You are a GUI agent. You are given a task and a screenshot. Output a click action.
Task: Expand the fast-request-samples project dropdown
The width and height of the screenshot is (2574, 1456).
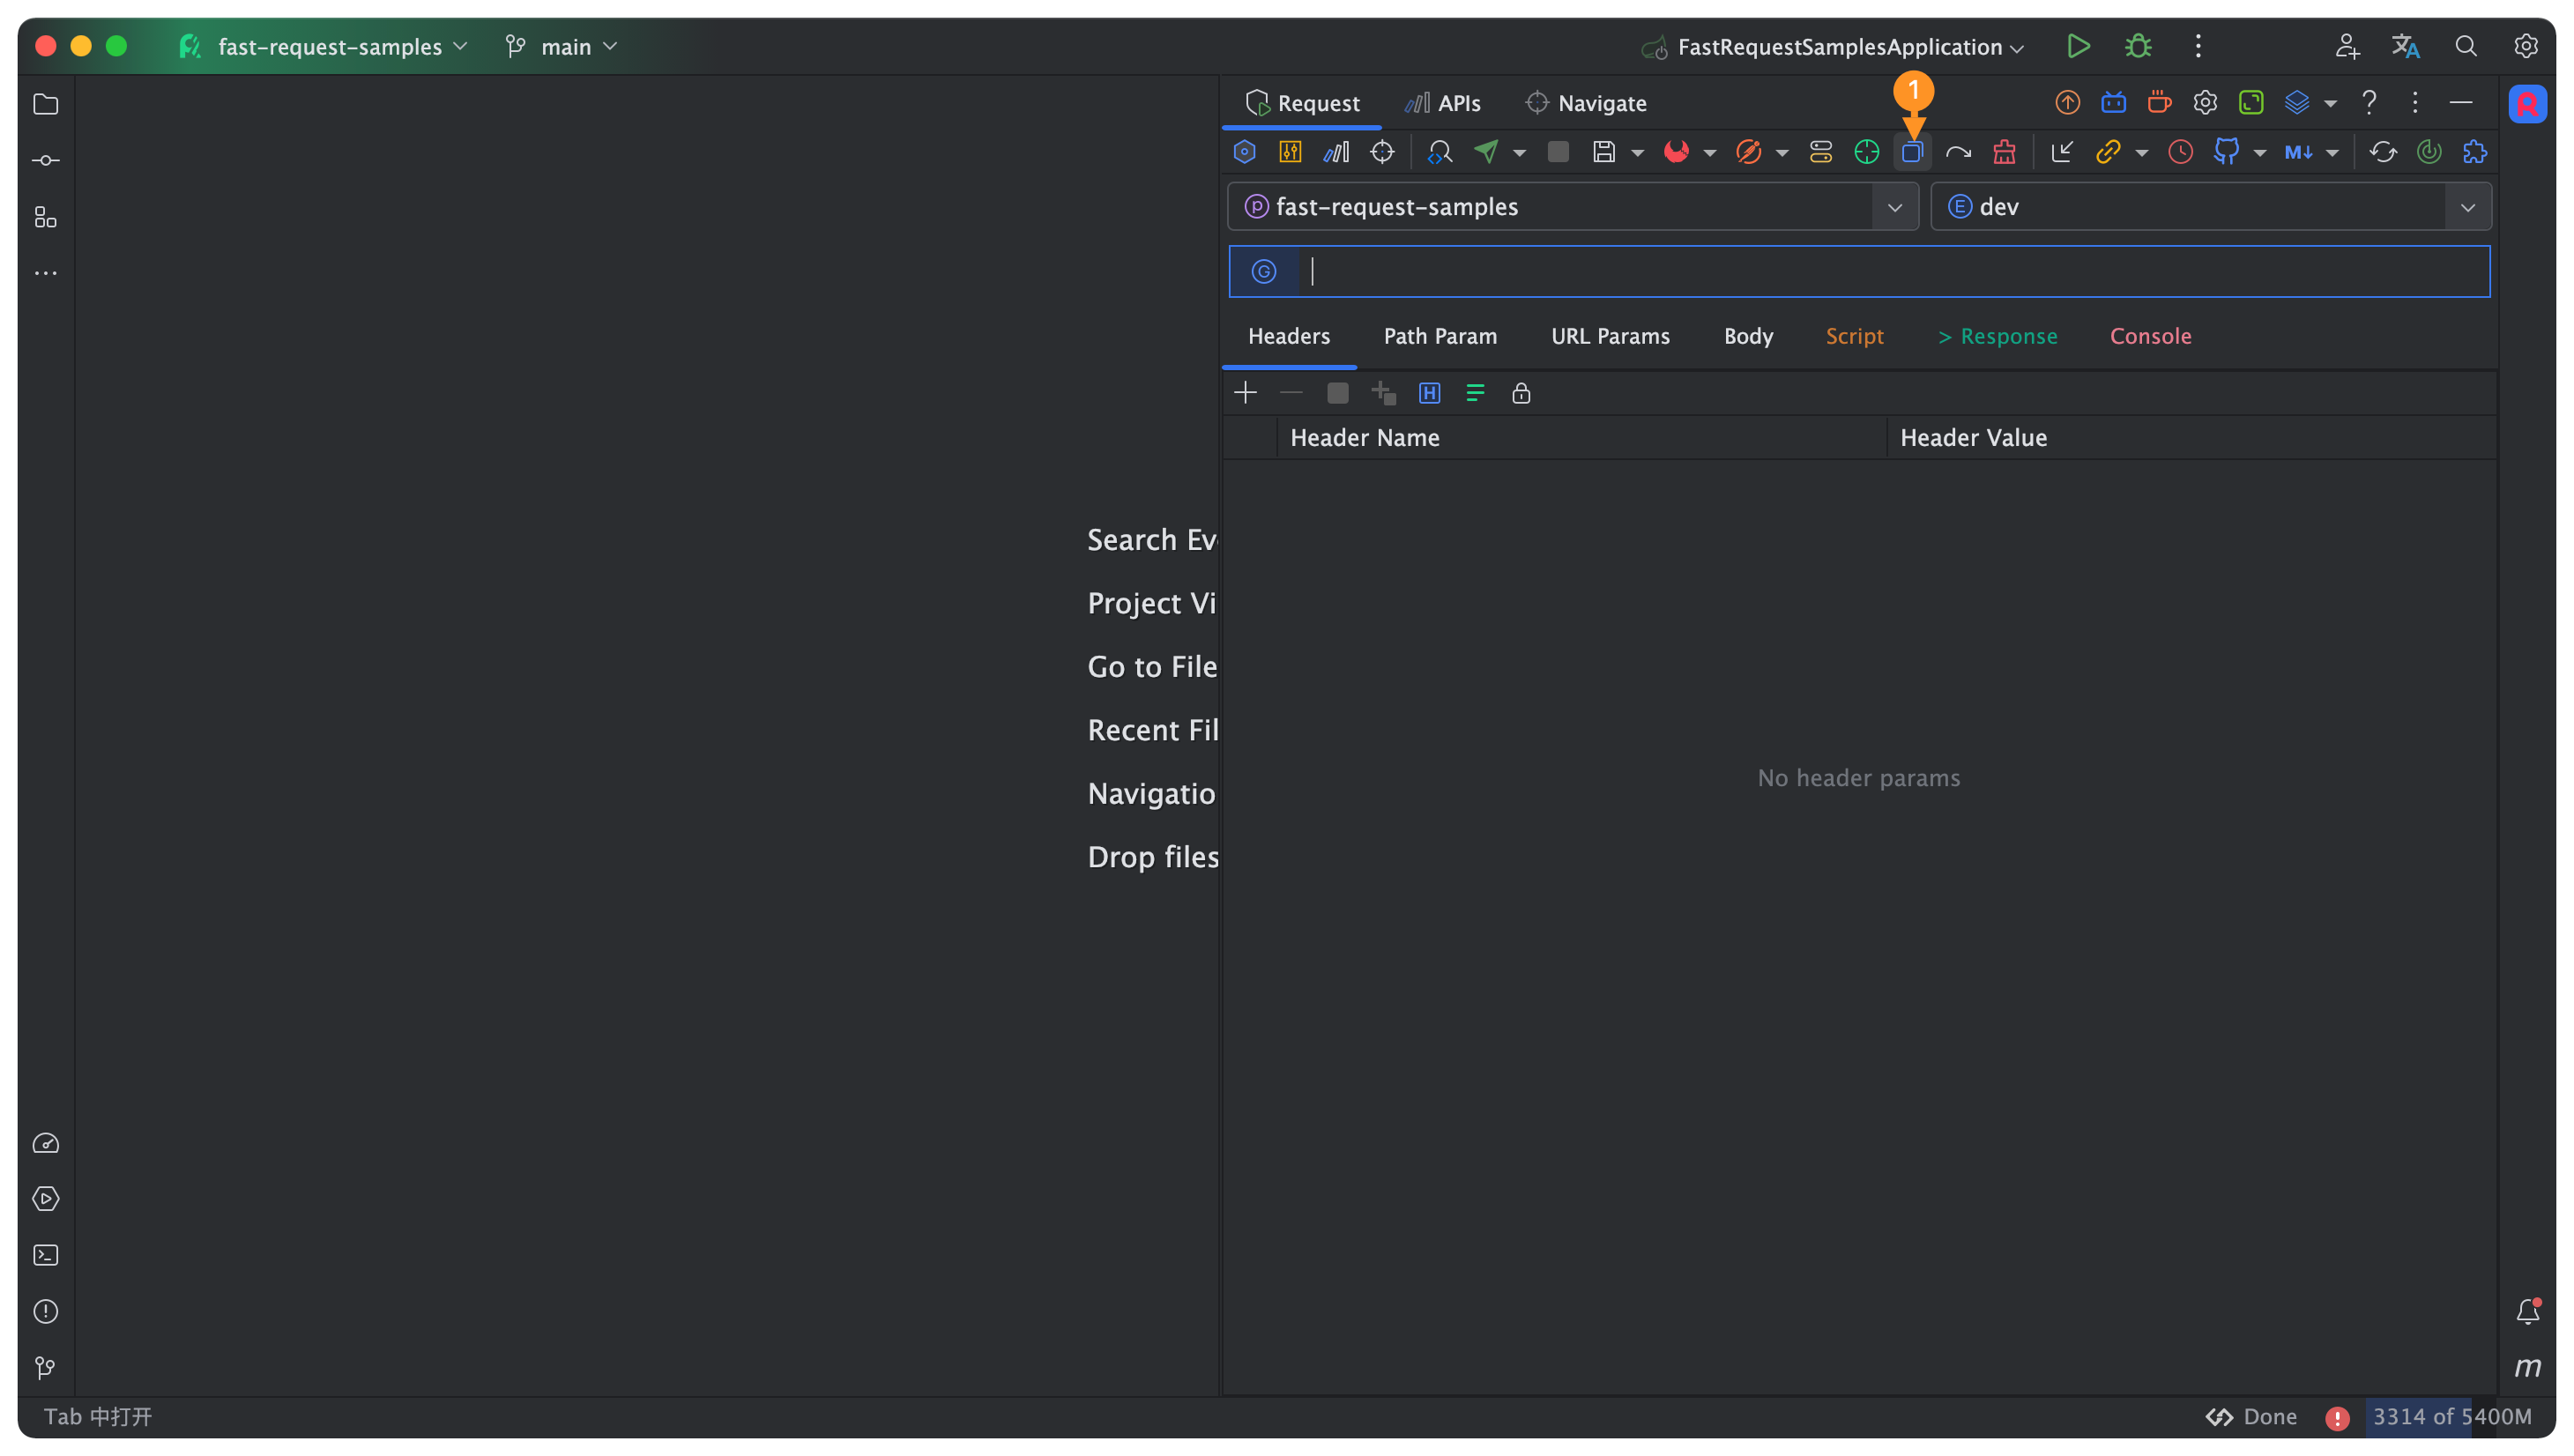[x=1894, y=207]
